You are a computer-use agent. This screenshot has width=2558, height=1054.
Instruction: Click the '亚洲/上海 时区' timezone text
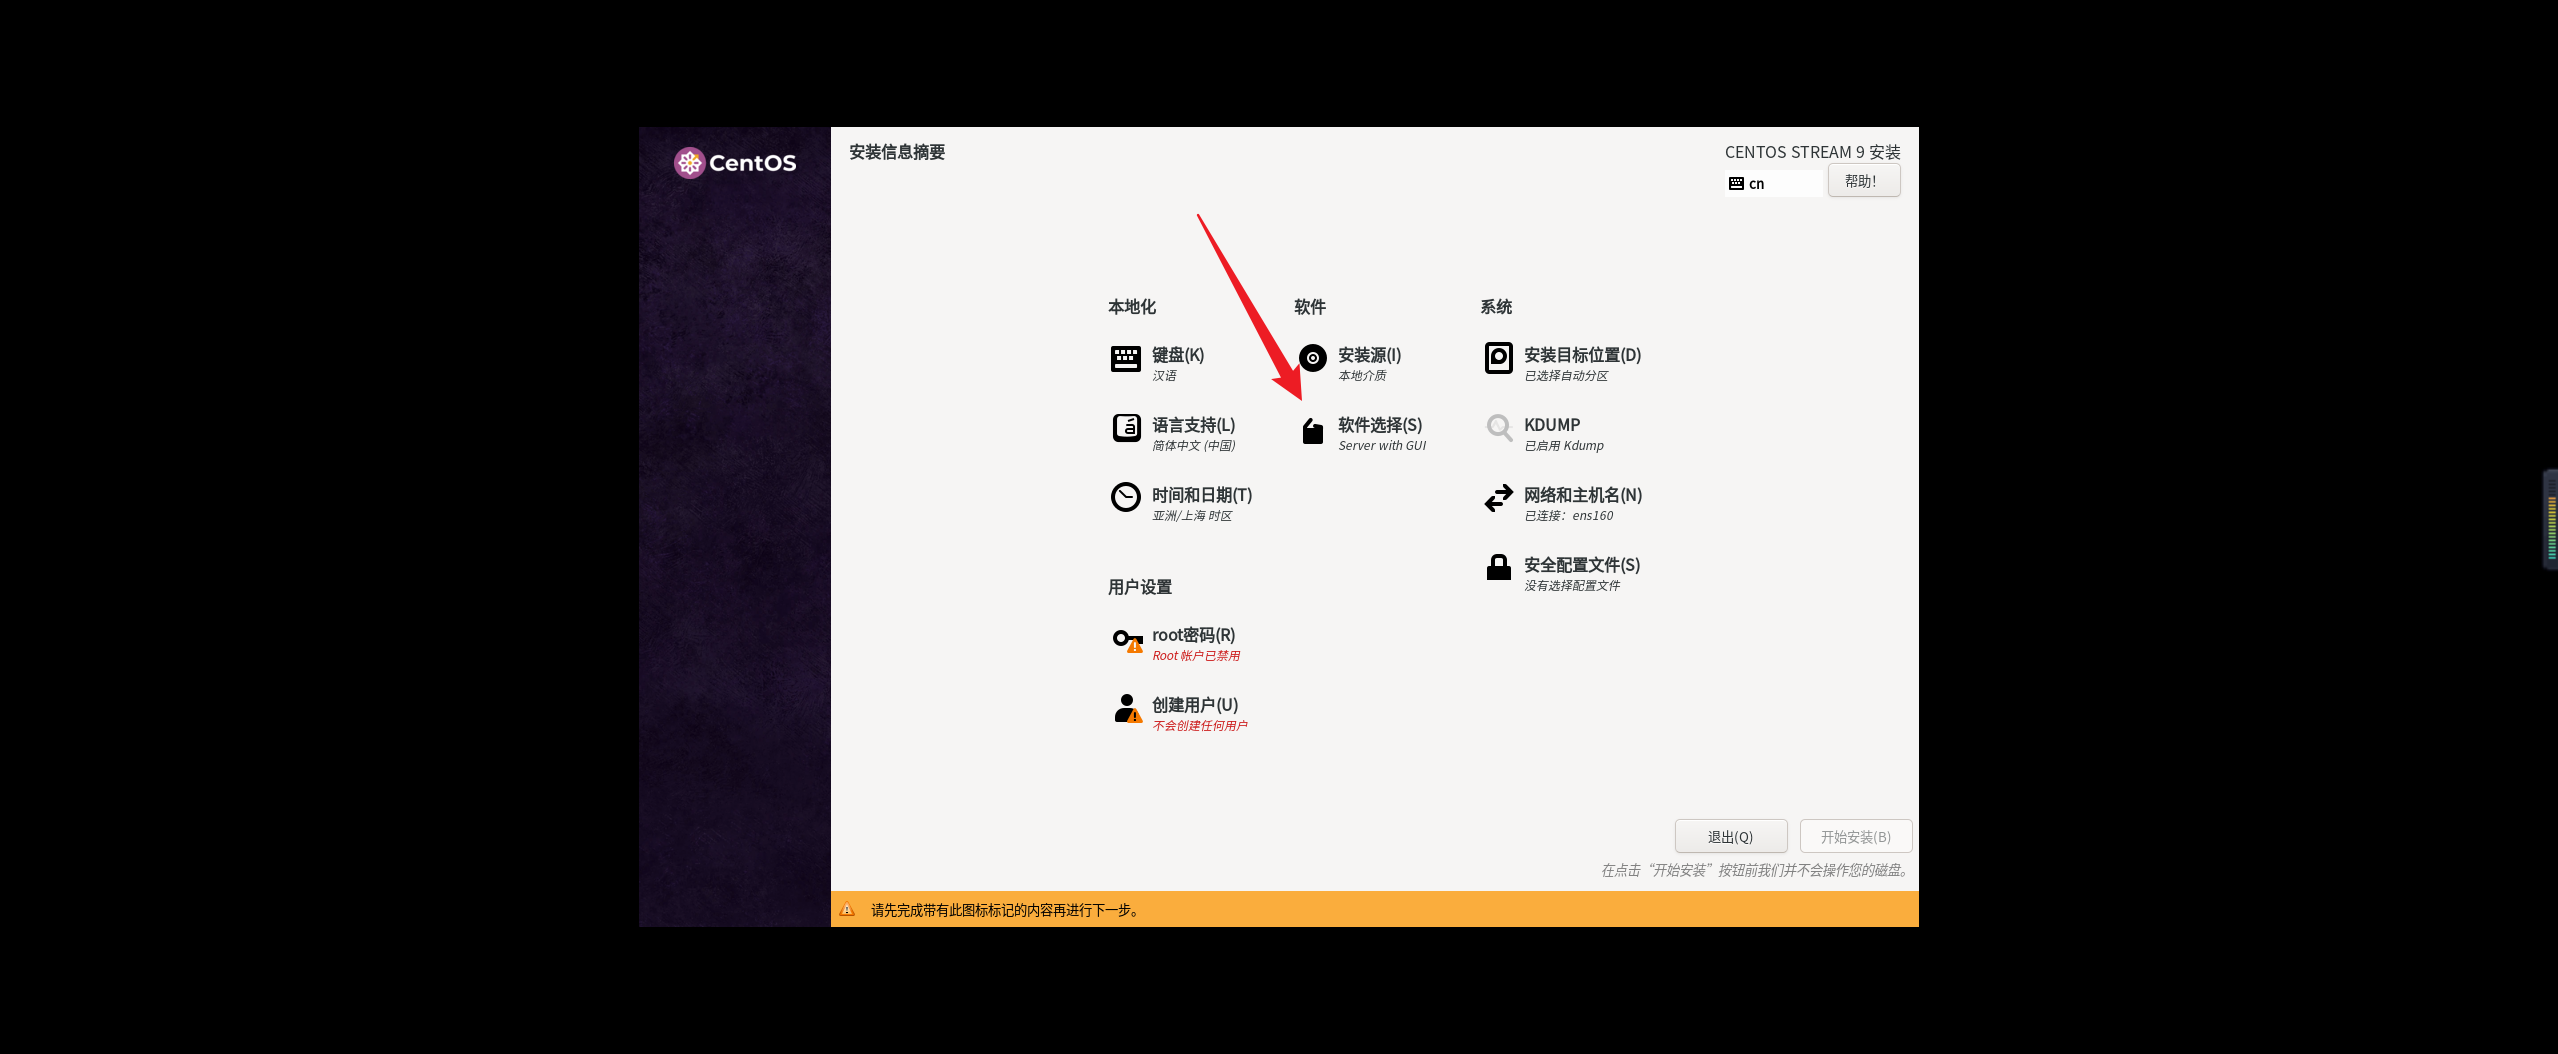tap(1192, 516)
